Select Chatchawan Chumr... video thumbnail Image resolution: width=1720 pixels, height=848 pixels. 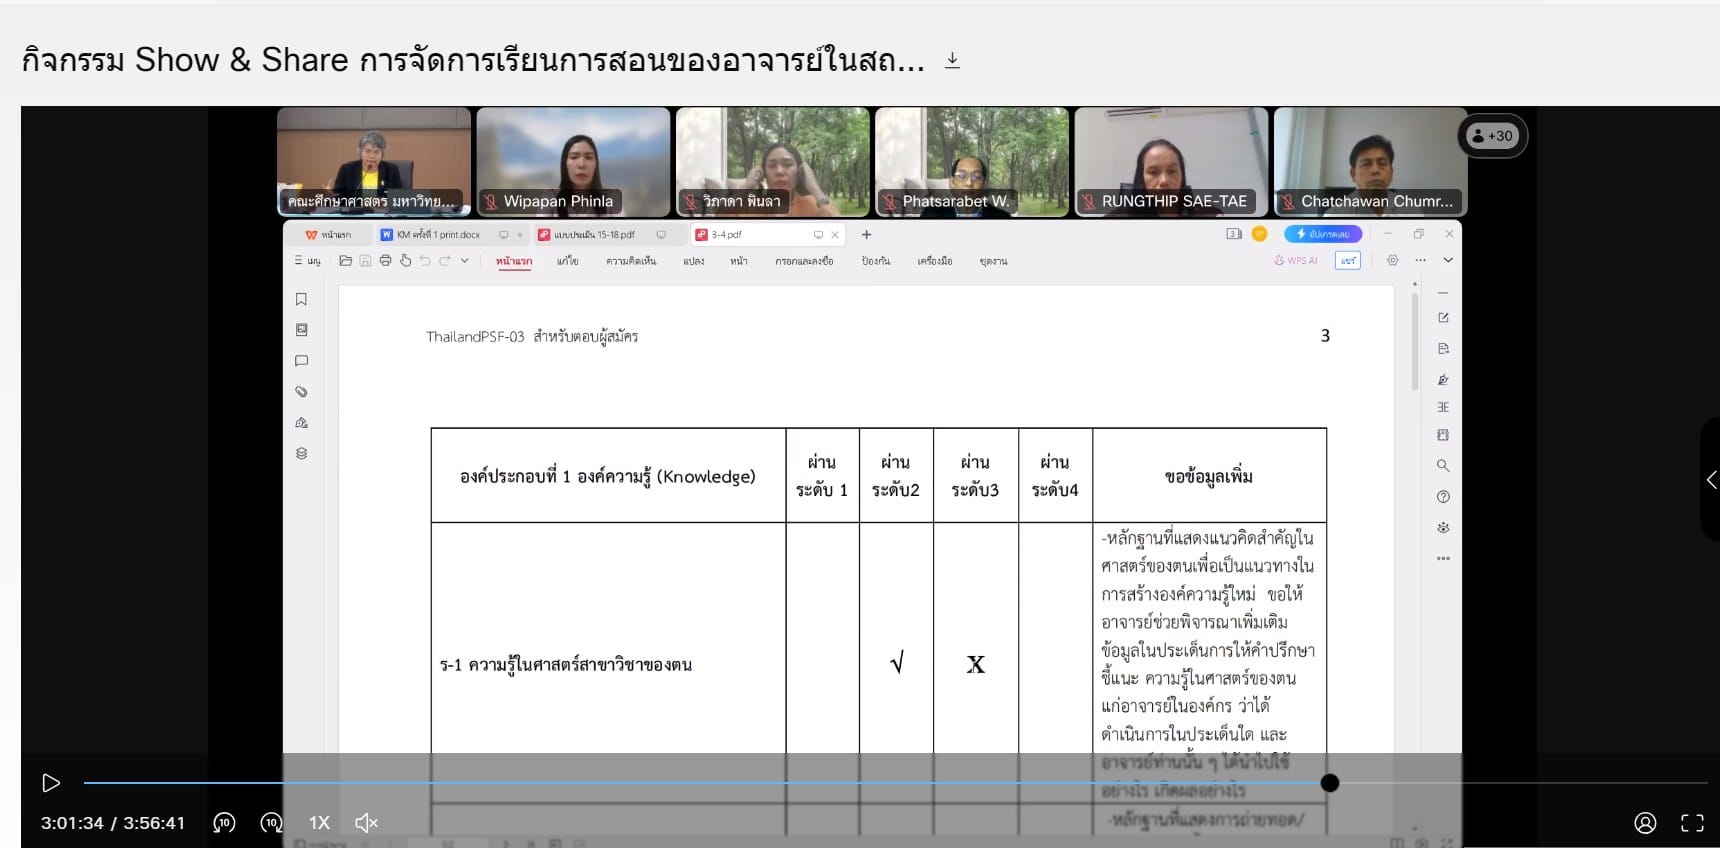(1370, 162)
